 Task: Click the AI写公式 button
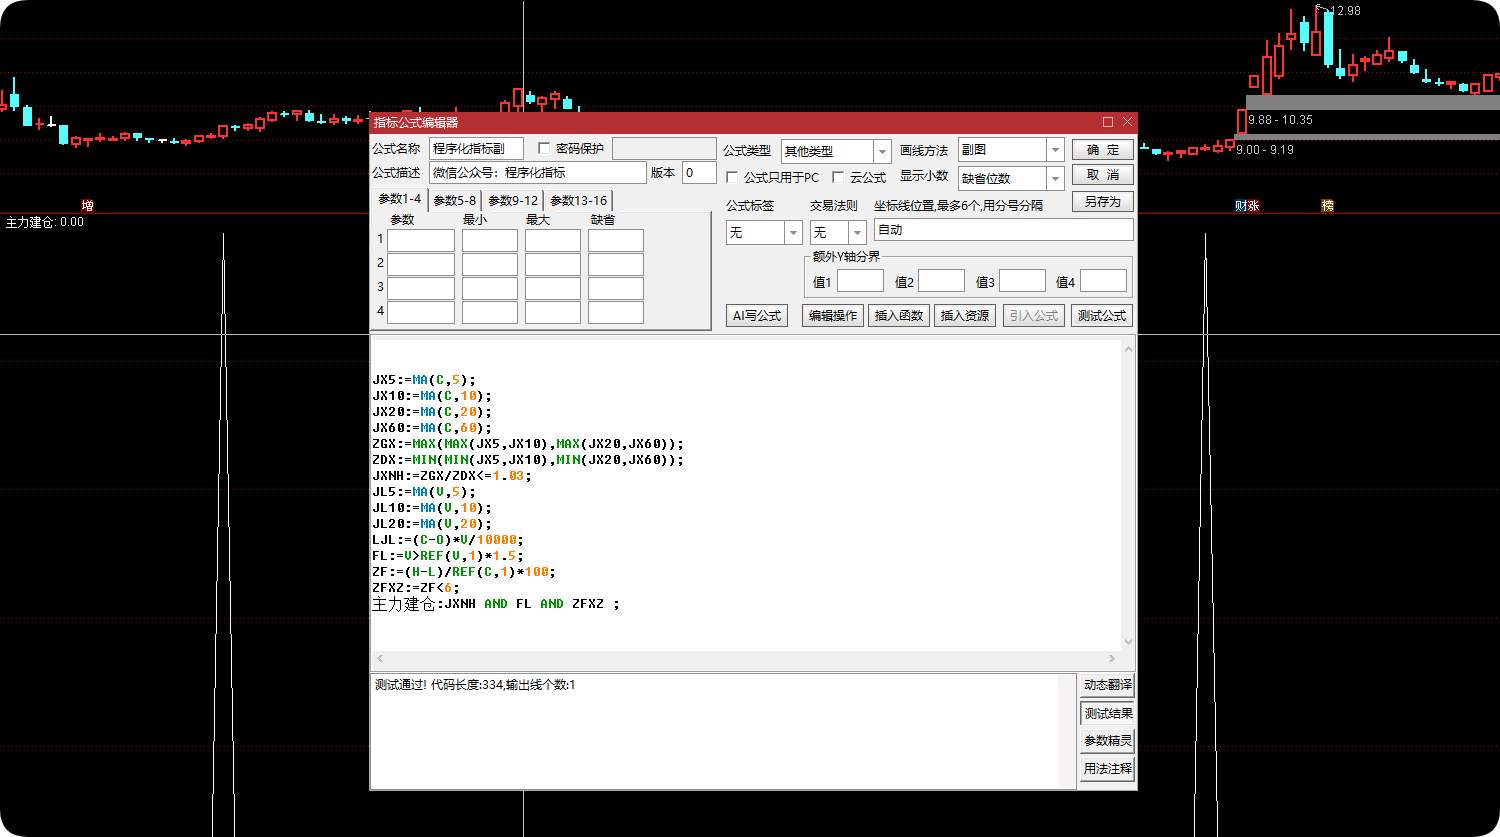click(757, 315)
